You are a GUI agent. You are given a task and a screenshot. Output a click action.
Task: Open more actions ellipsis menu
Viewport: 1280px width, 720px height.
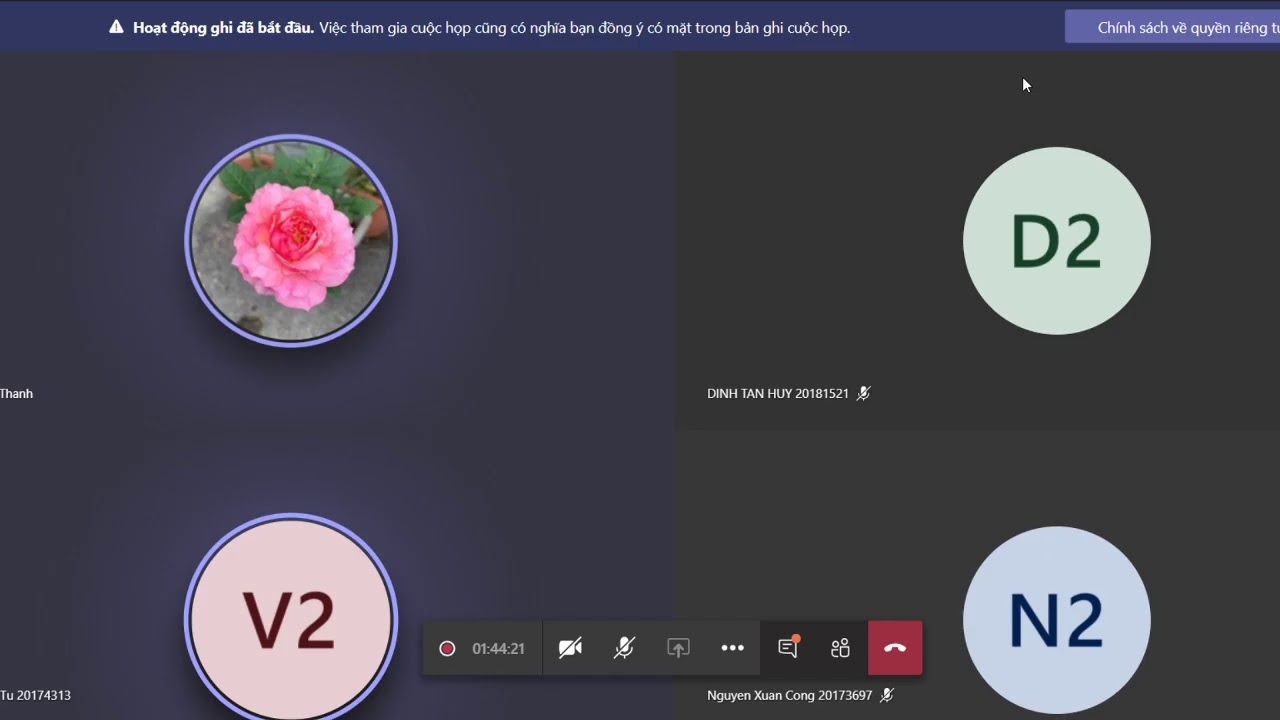[x=732, y=648]
